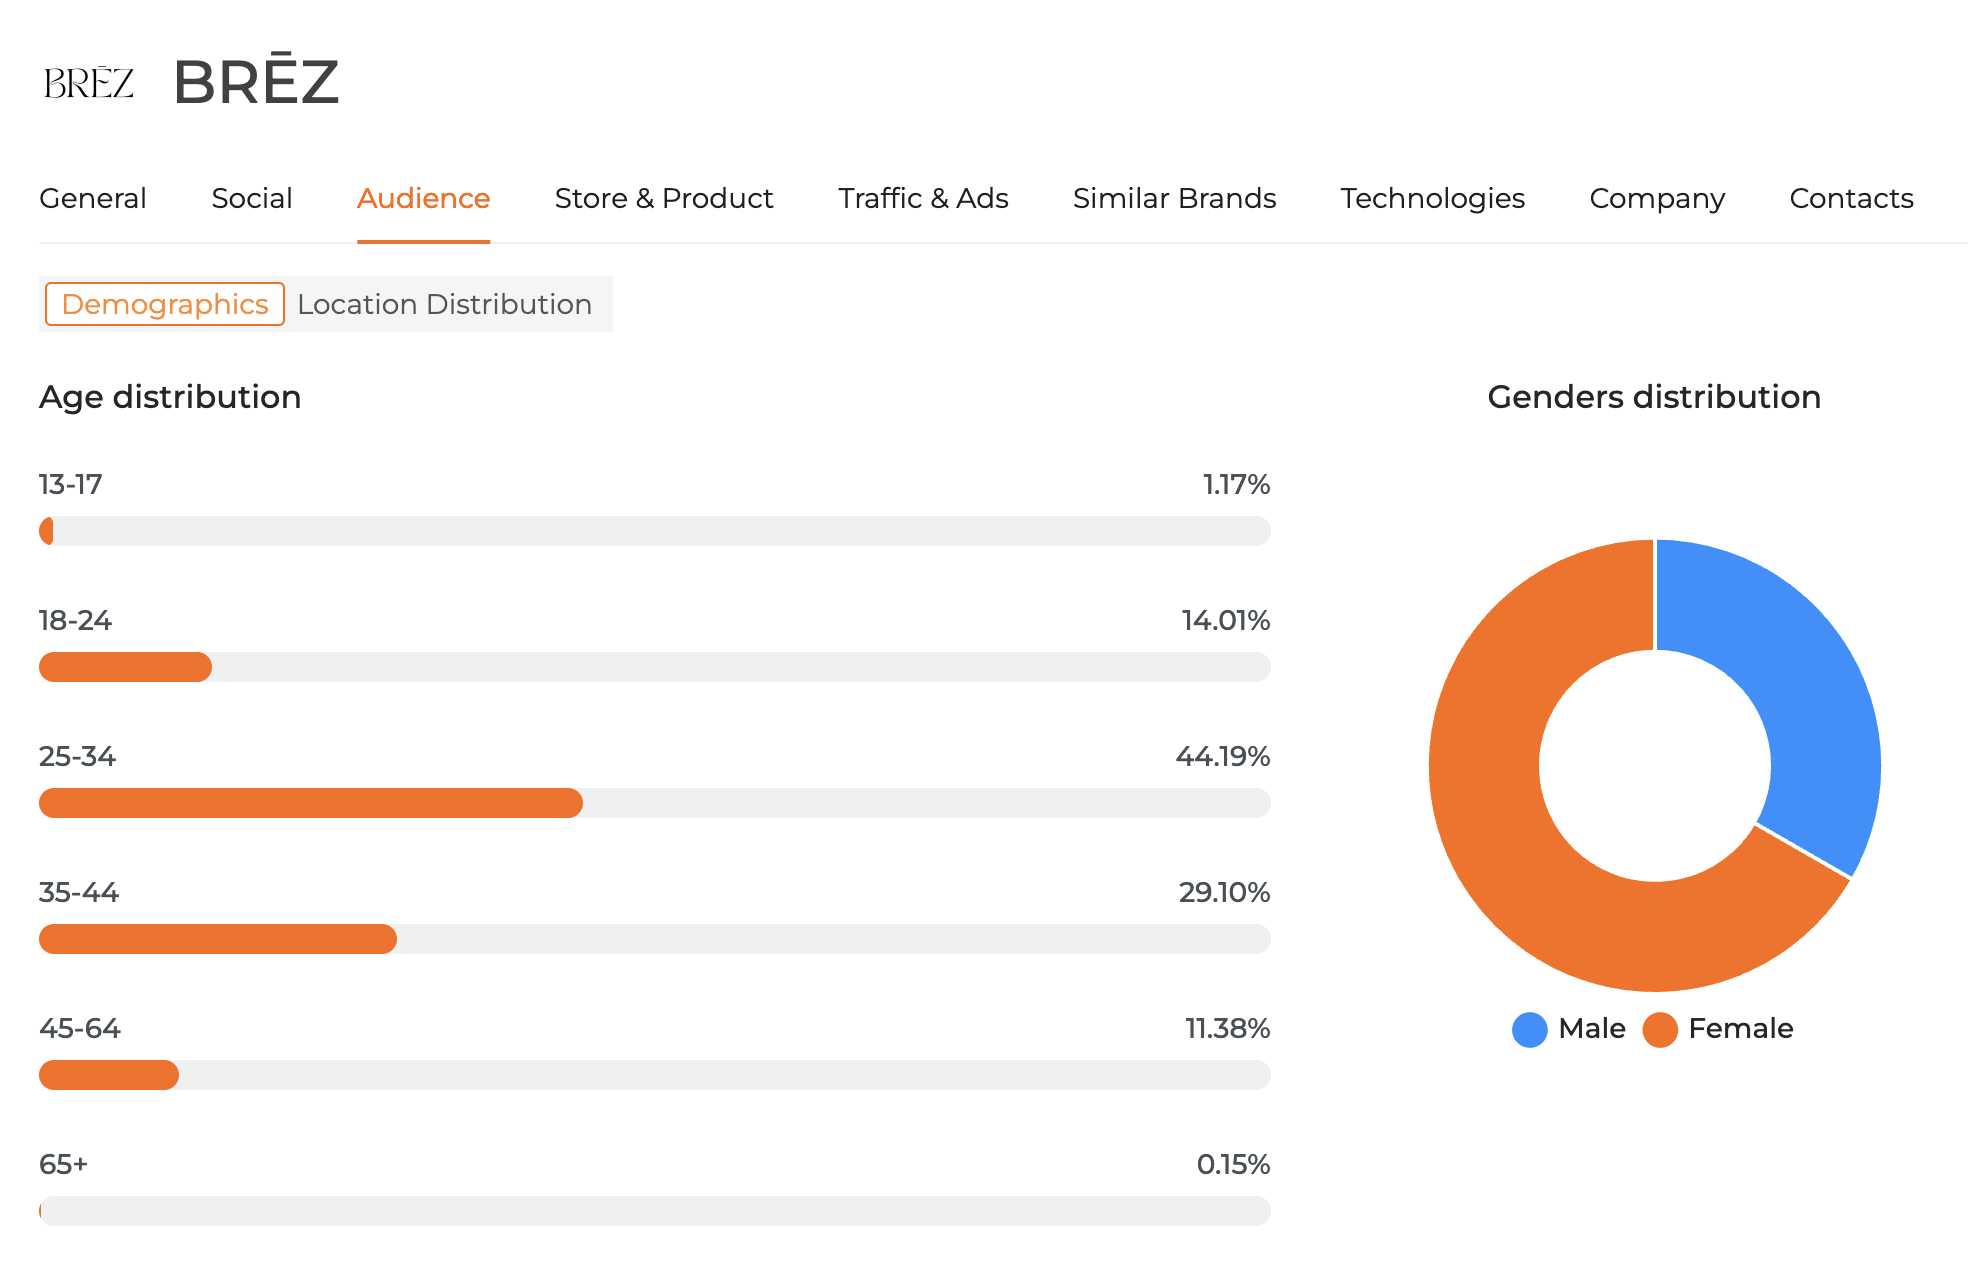
Task: Switch to Location Distribution view
Action: pyautogui.click(x=444, y=304)
